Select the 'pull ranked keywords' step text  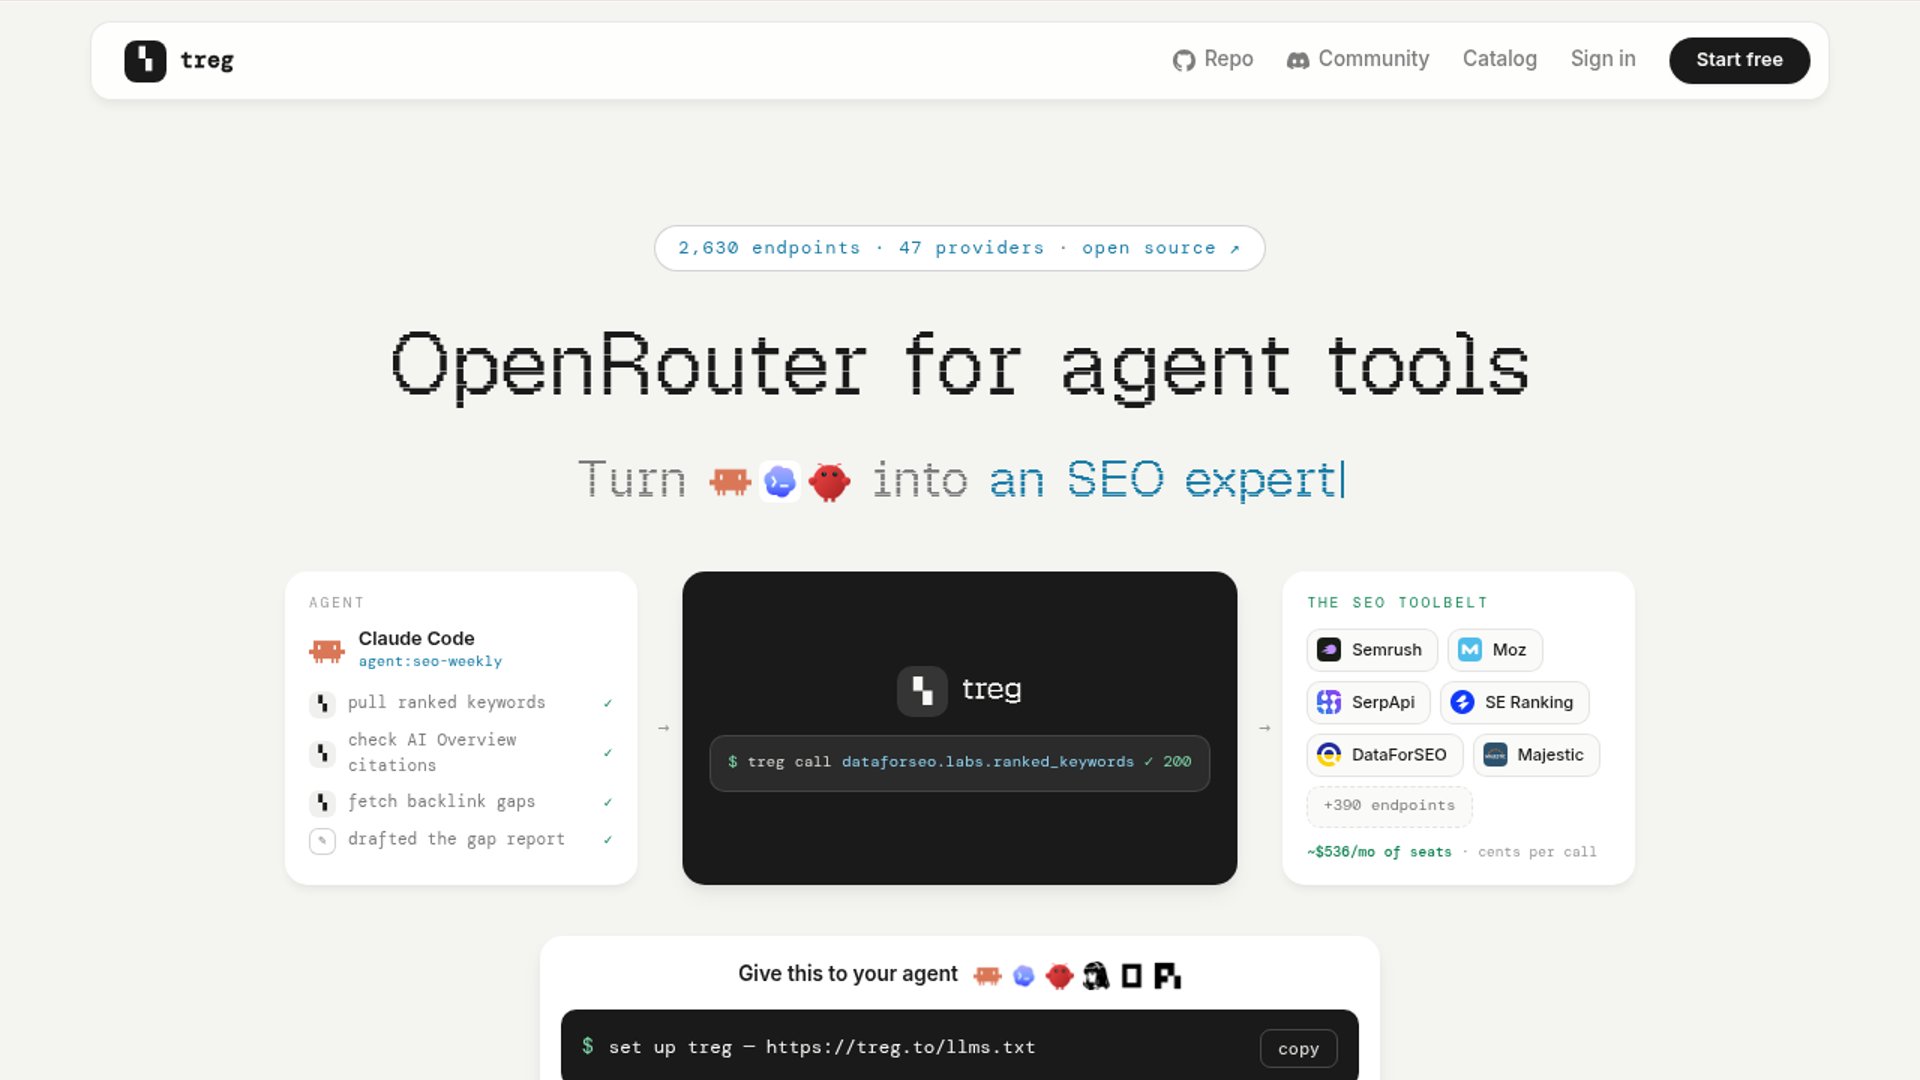coord(447,702)
